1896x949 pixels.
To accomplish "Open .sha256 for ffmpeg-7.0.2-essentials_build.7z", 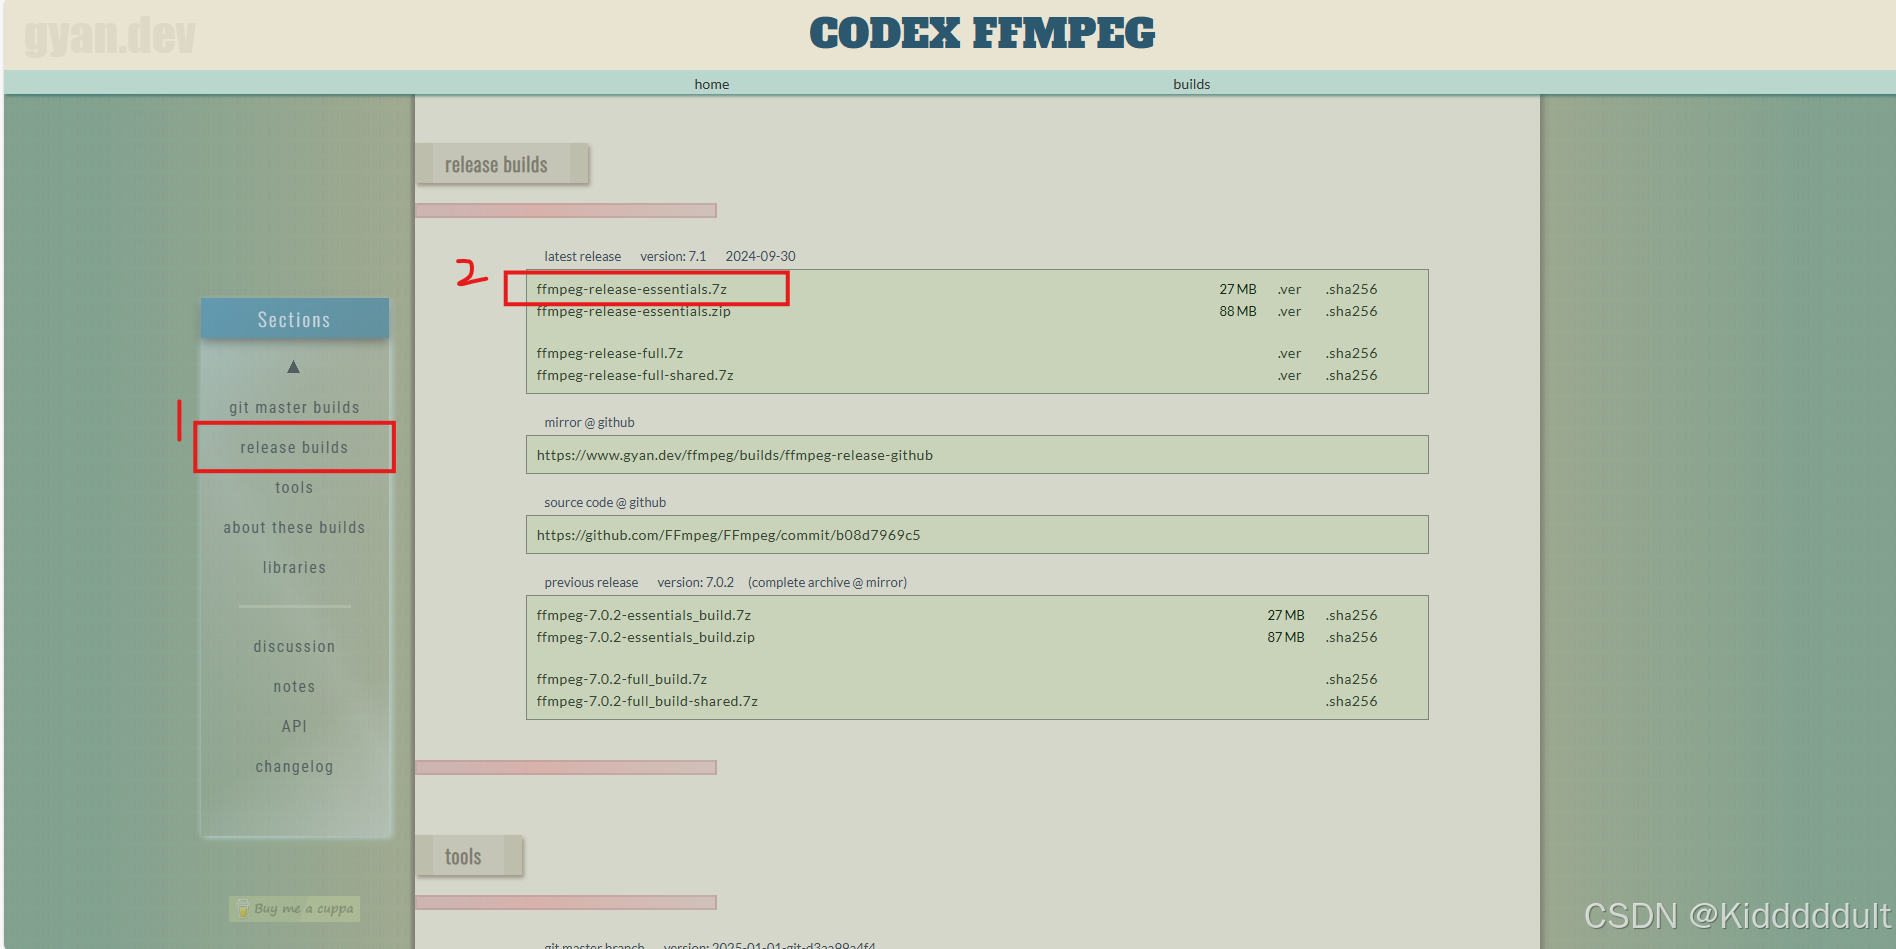I will coord(1351,615).
